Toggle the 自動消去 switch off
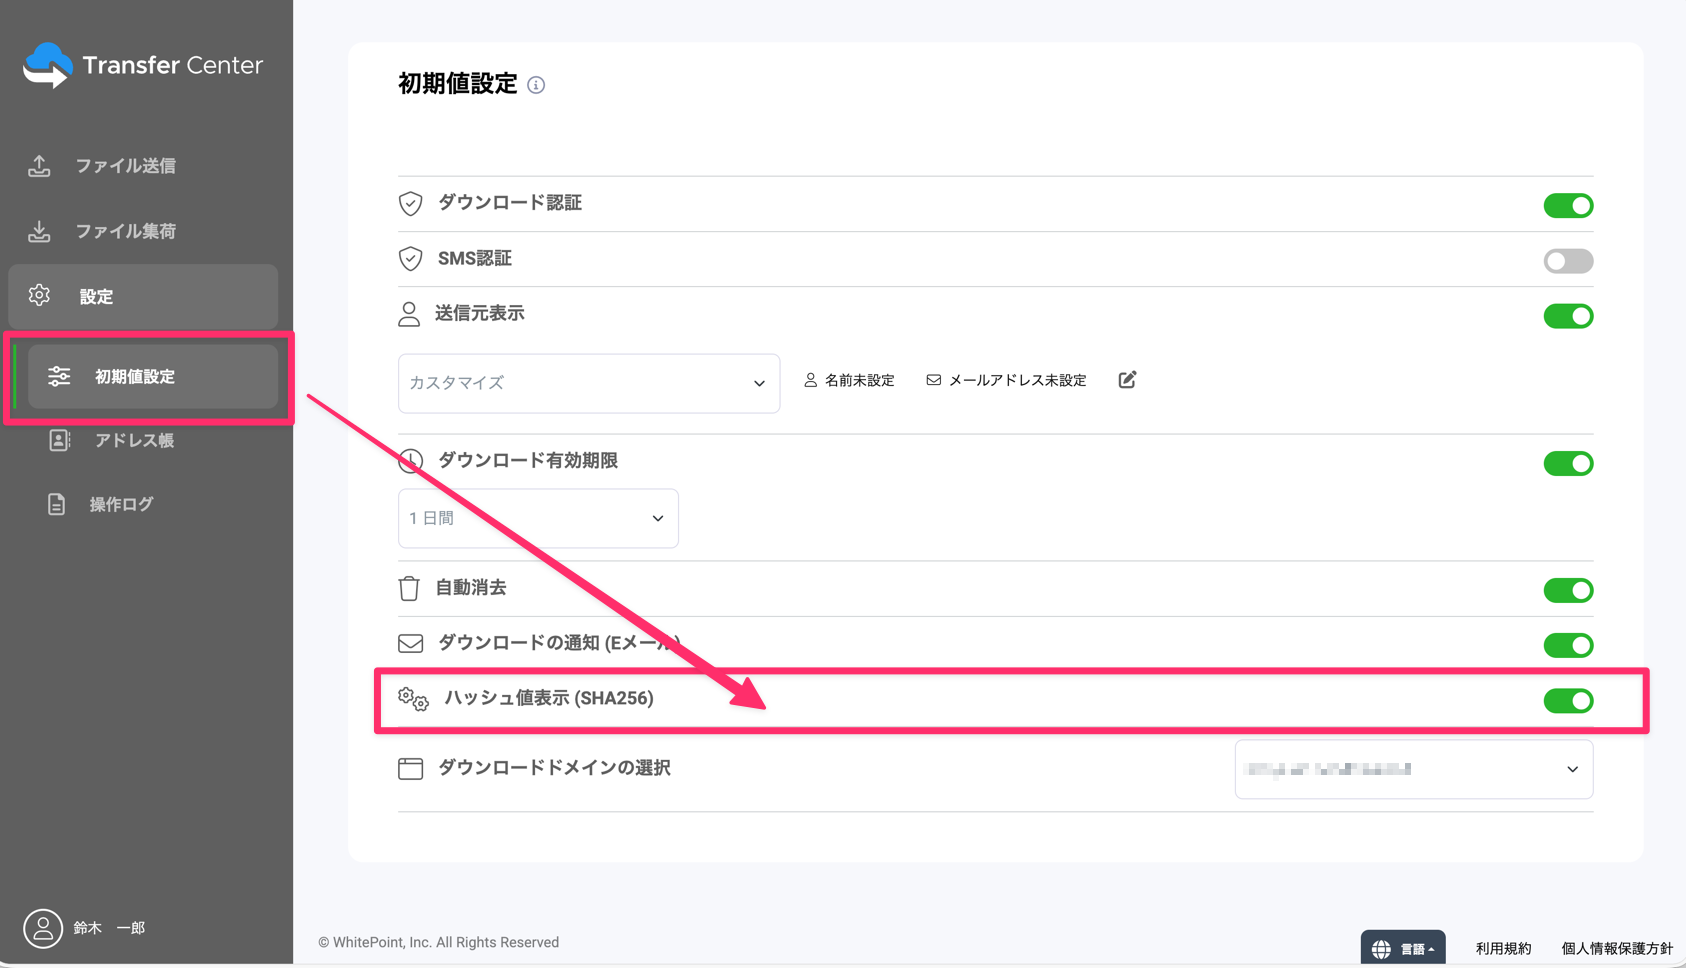1686x968 pixels. pos(1567,590)
